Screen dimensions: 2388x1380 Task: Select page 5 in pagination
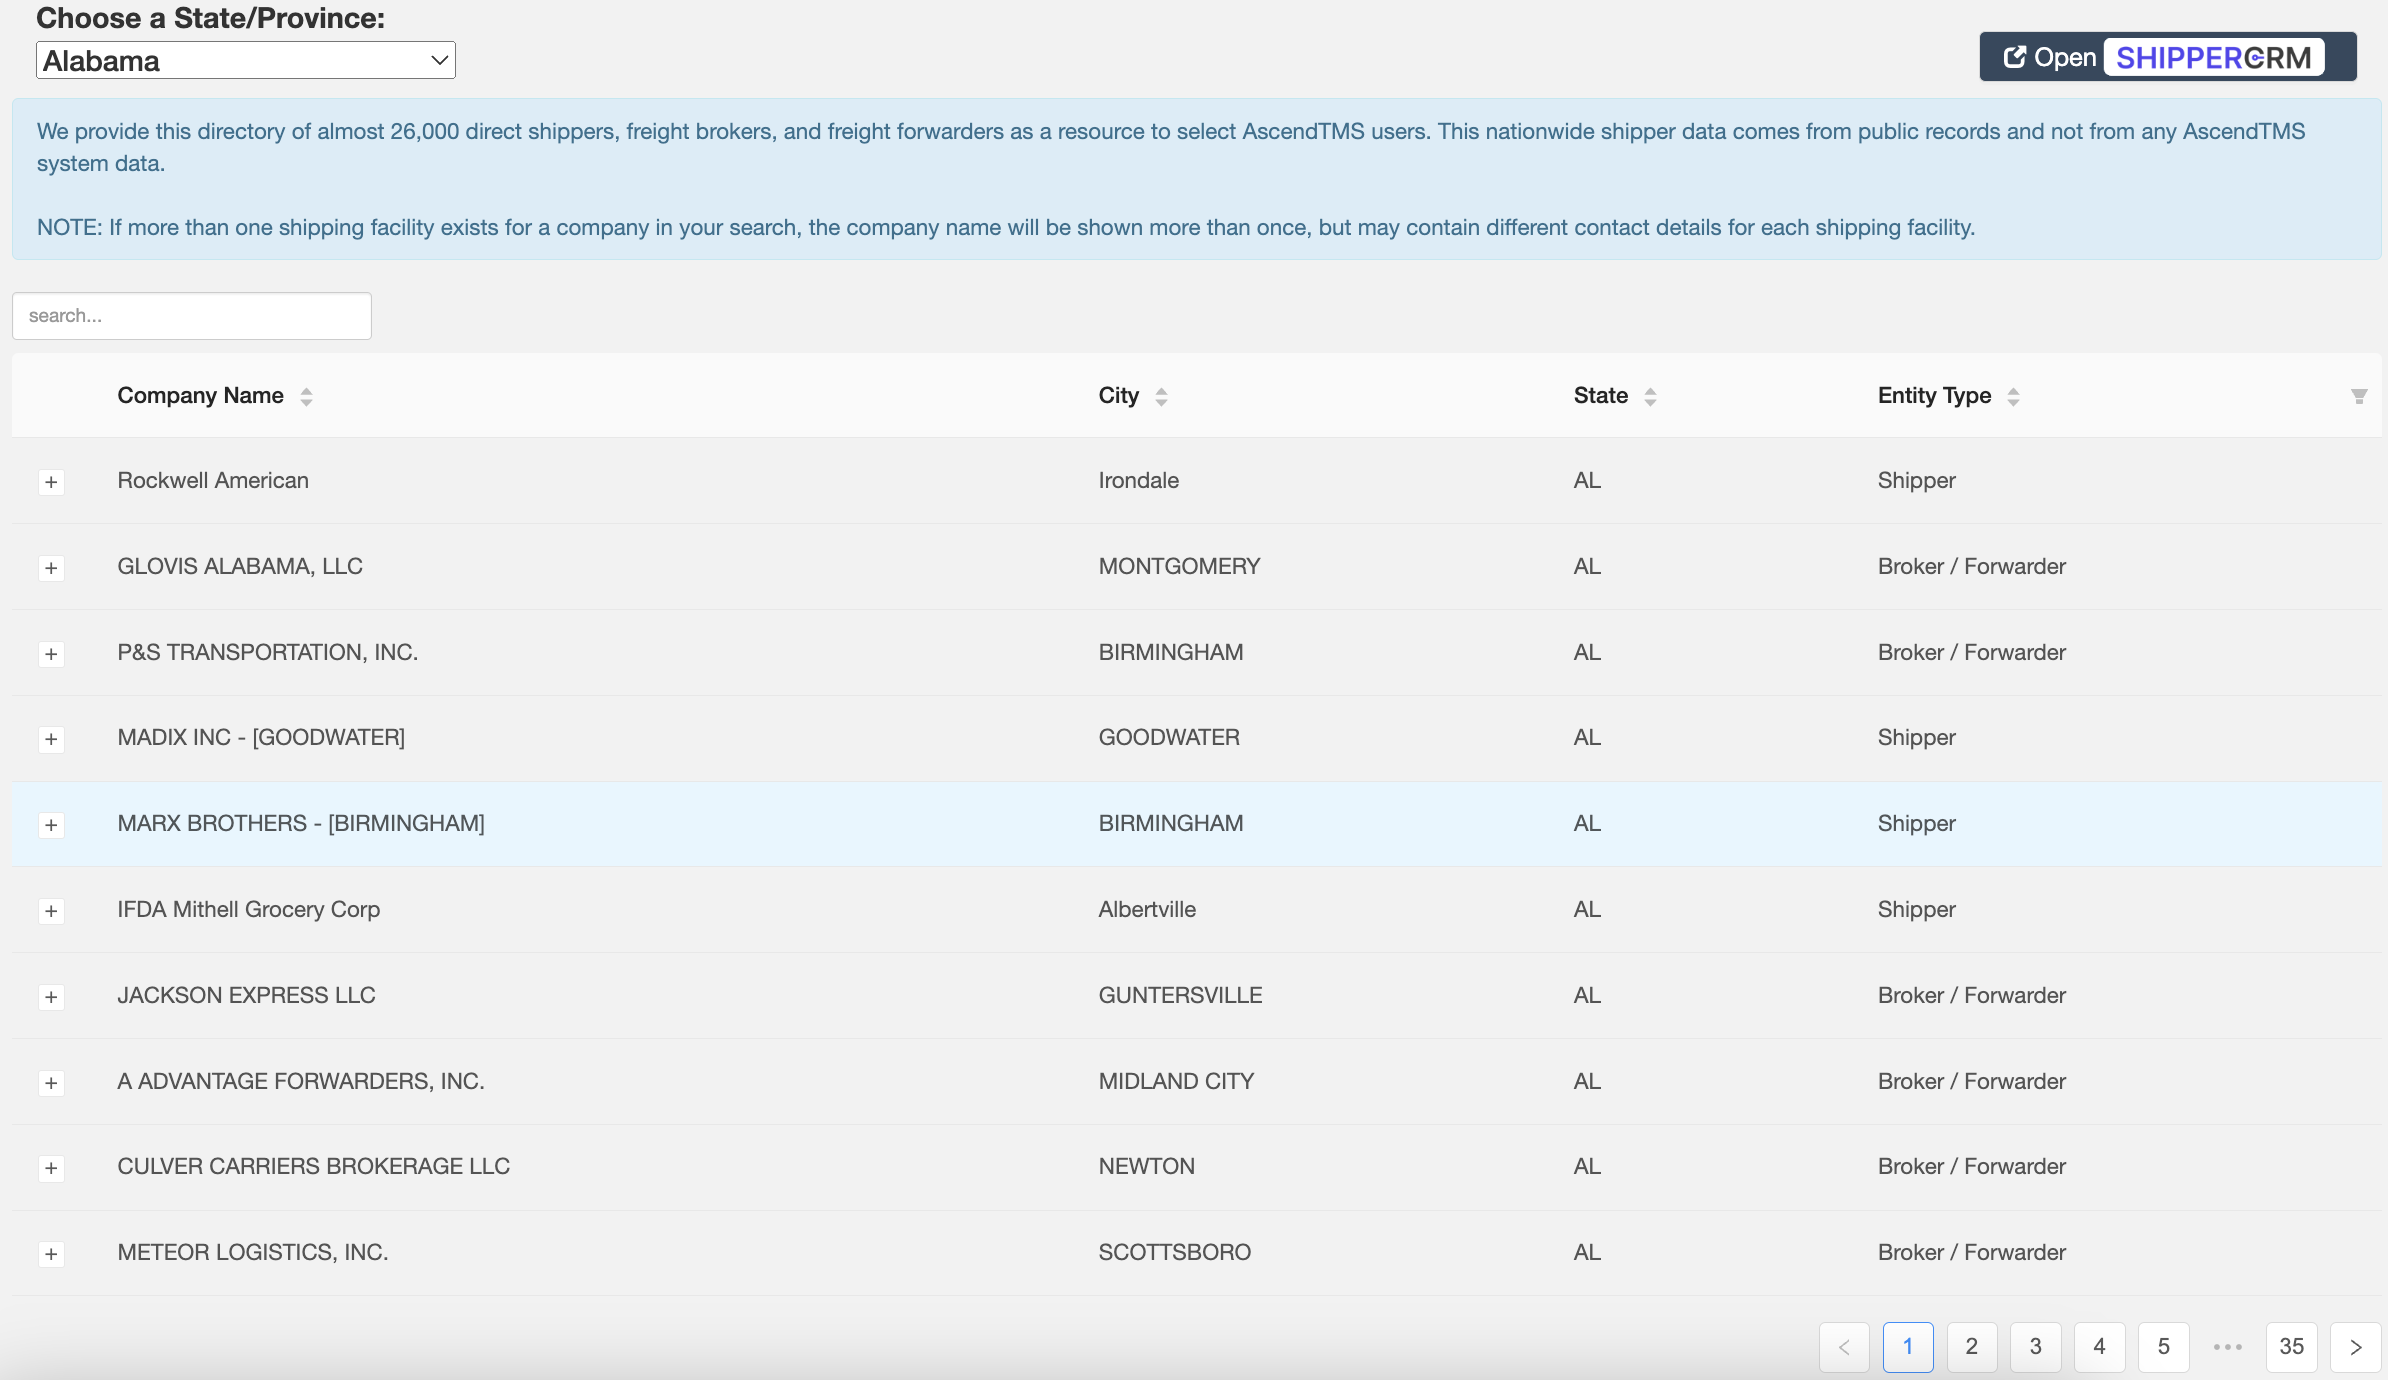click(x=2164, y=1347)
